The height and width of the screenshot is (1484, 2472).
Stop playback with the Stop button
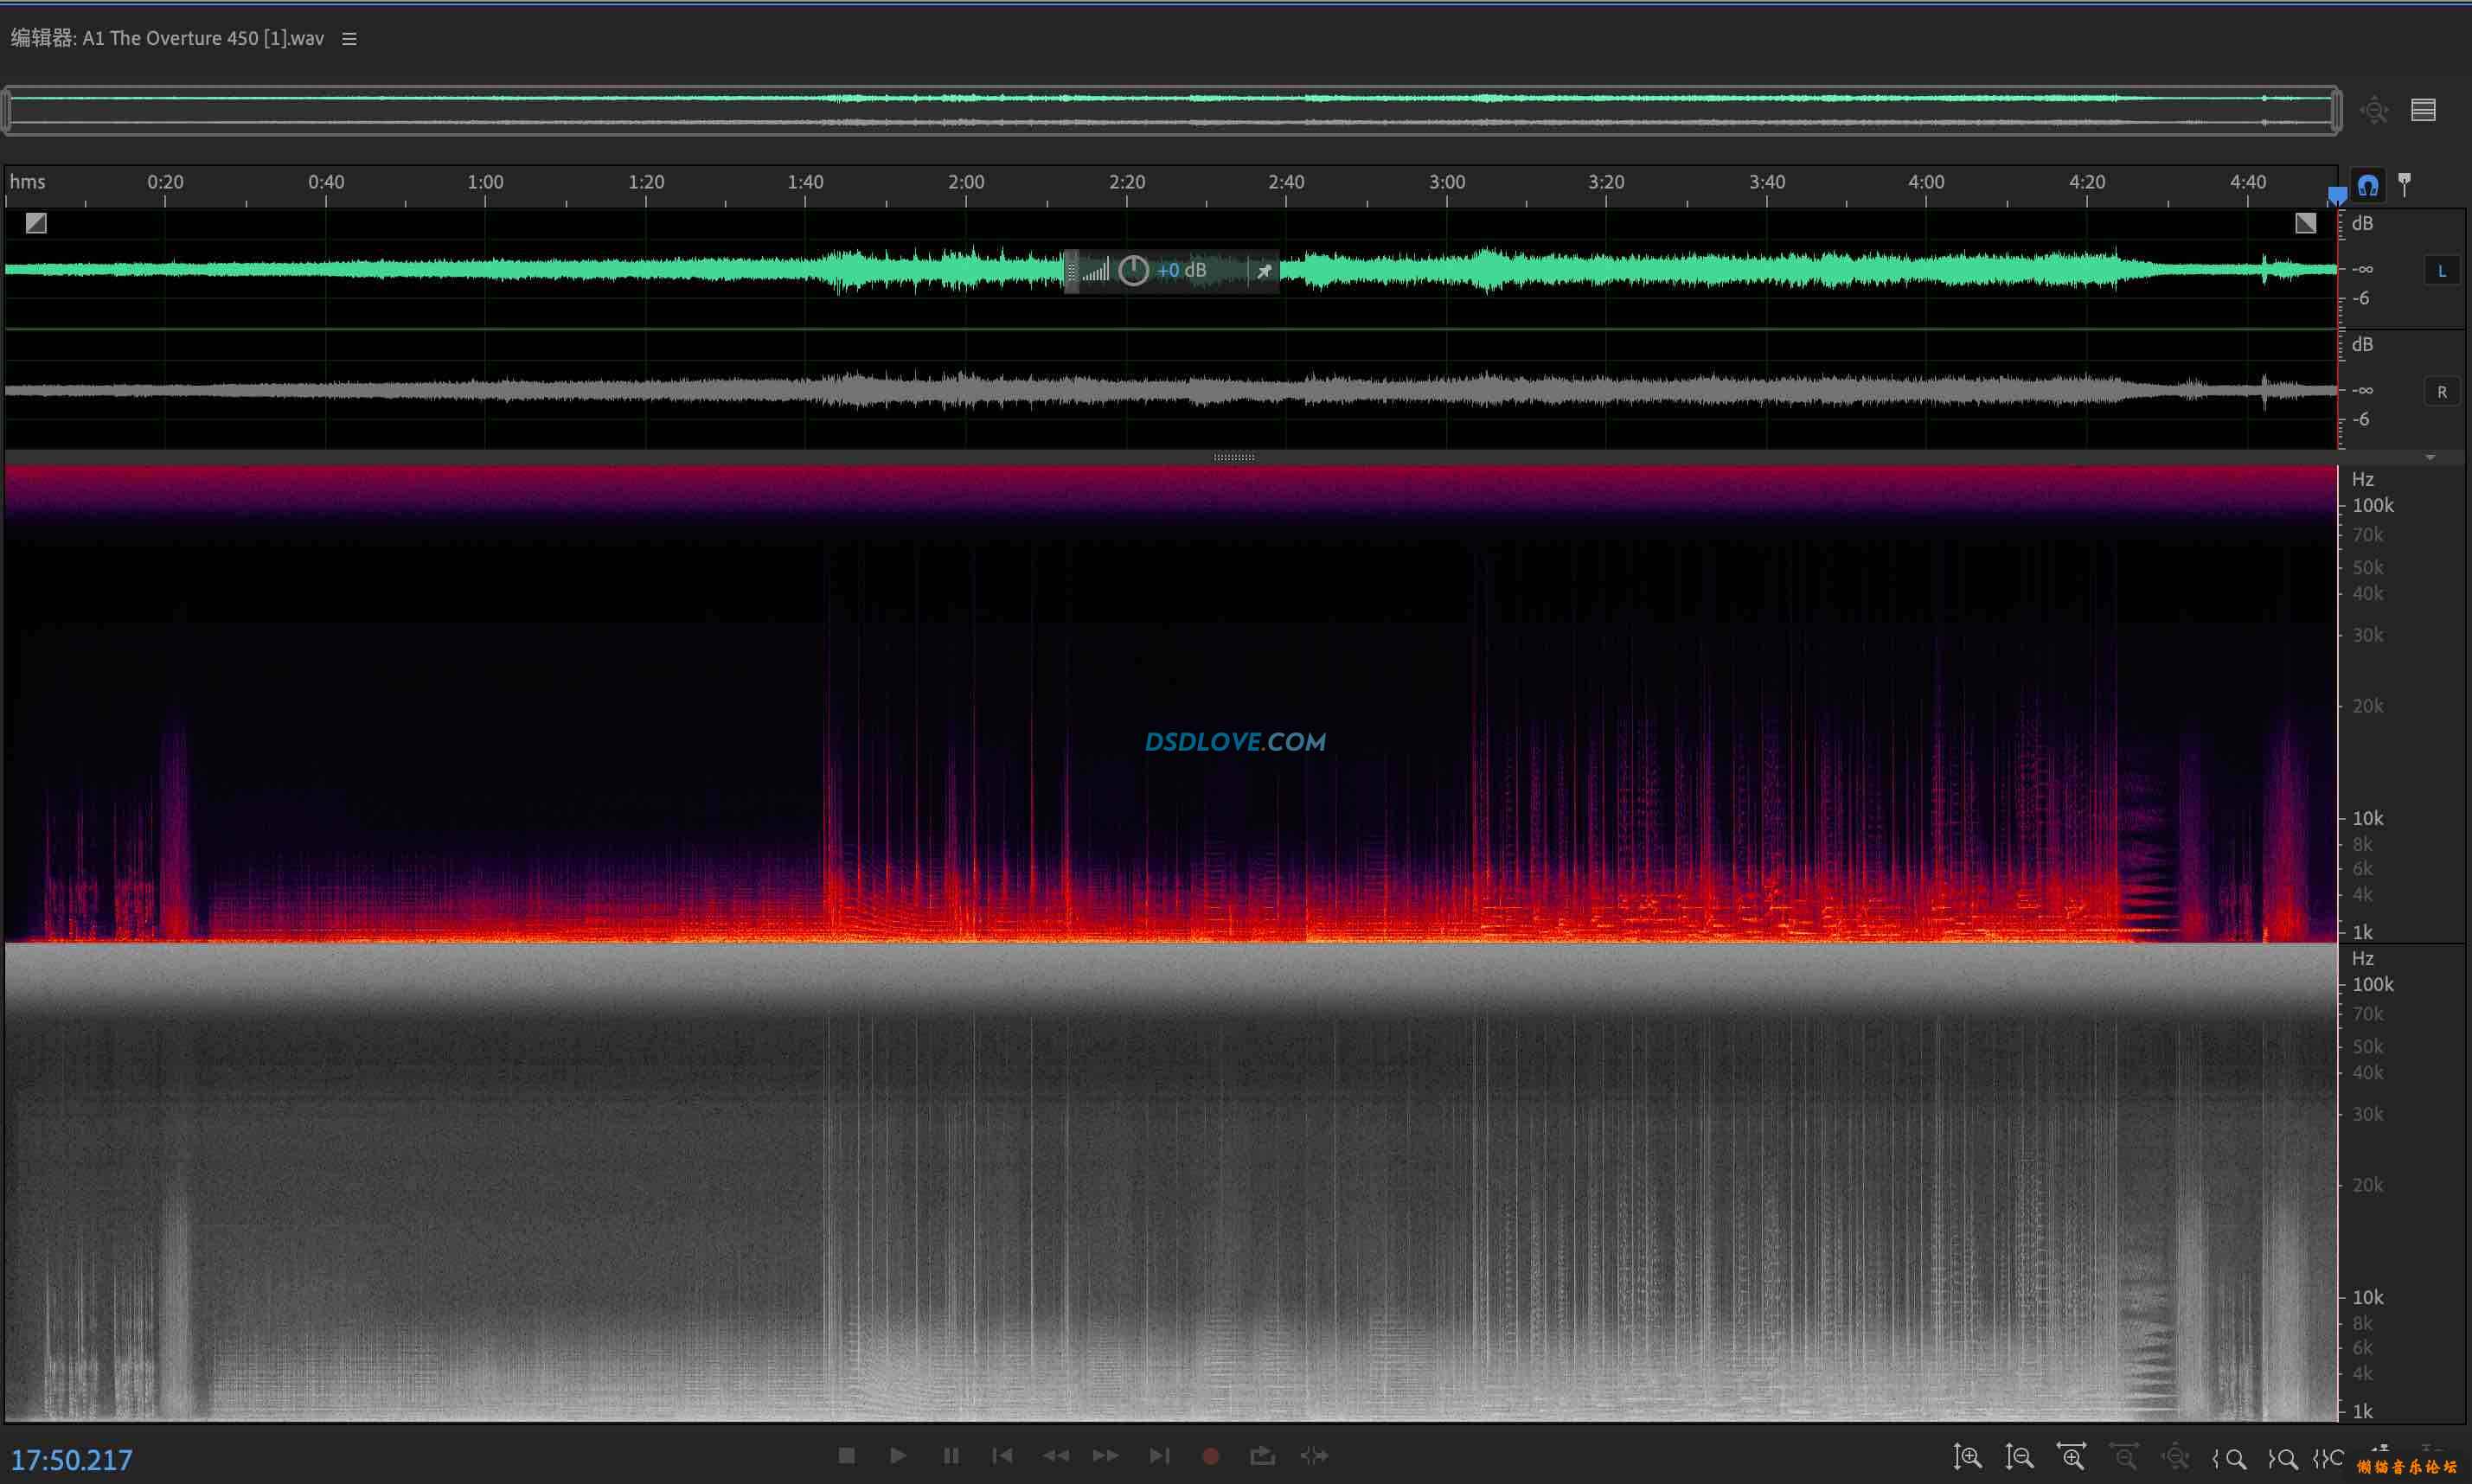(x=846, y=1456)
